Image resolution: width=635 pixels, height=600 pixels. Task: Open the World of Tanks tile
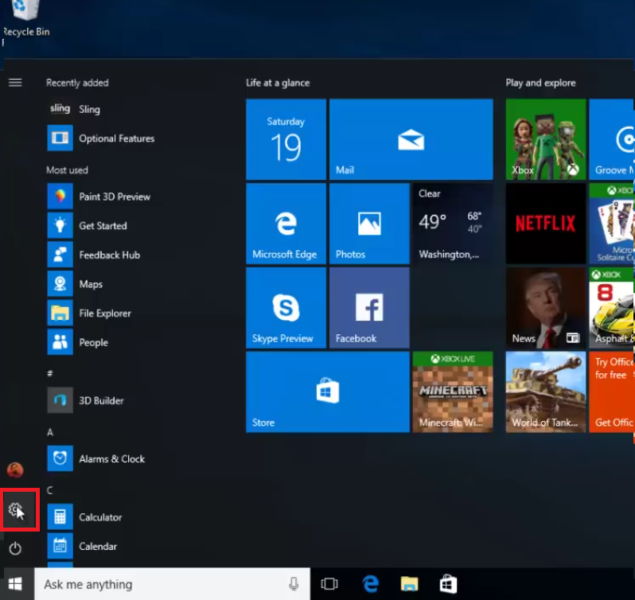click(546, 392)
